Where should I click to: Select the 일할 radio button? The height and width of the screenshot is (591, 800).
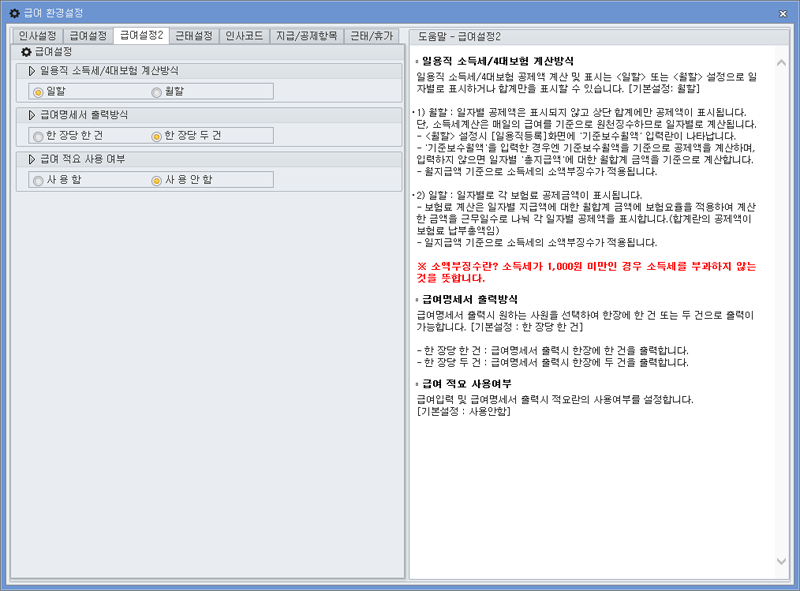(x=37, y=93)
